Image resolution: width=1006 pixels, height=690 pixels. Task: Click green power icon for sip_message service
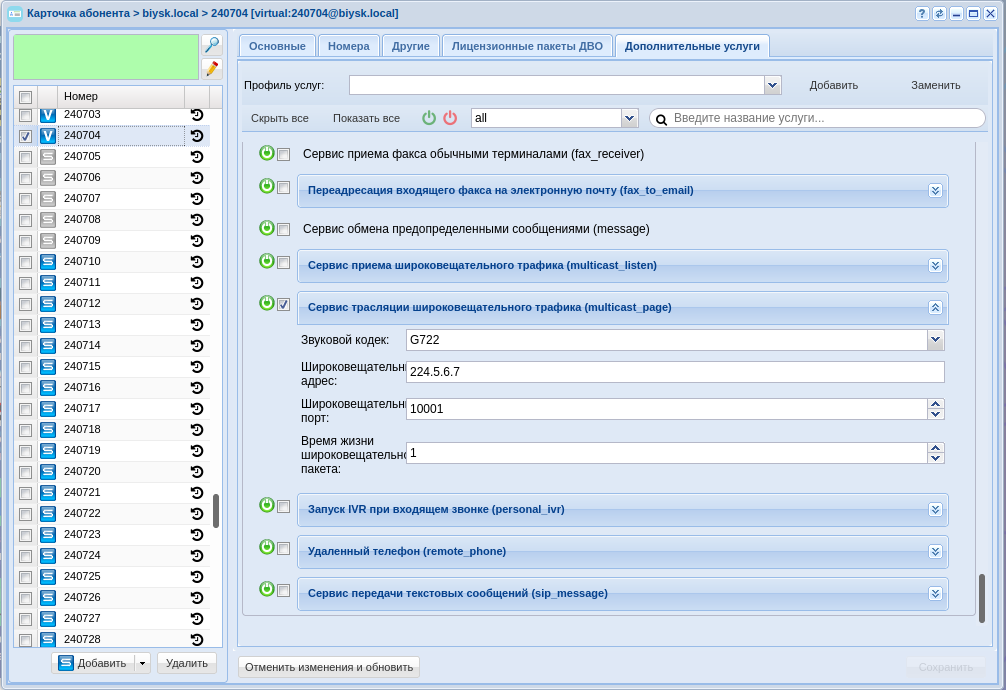[267, 589]
